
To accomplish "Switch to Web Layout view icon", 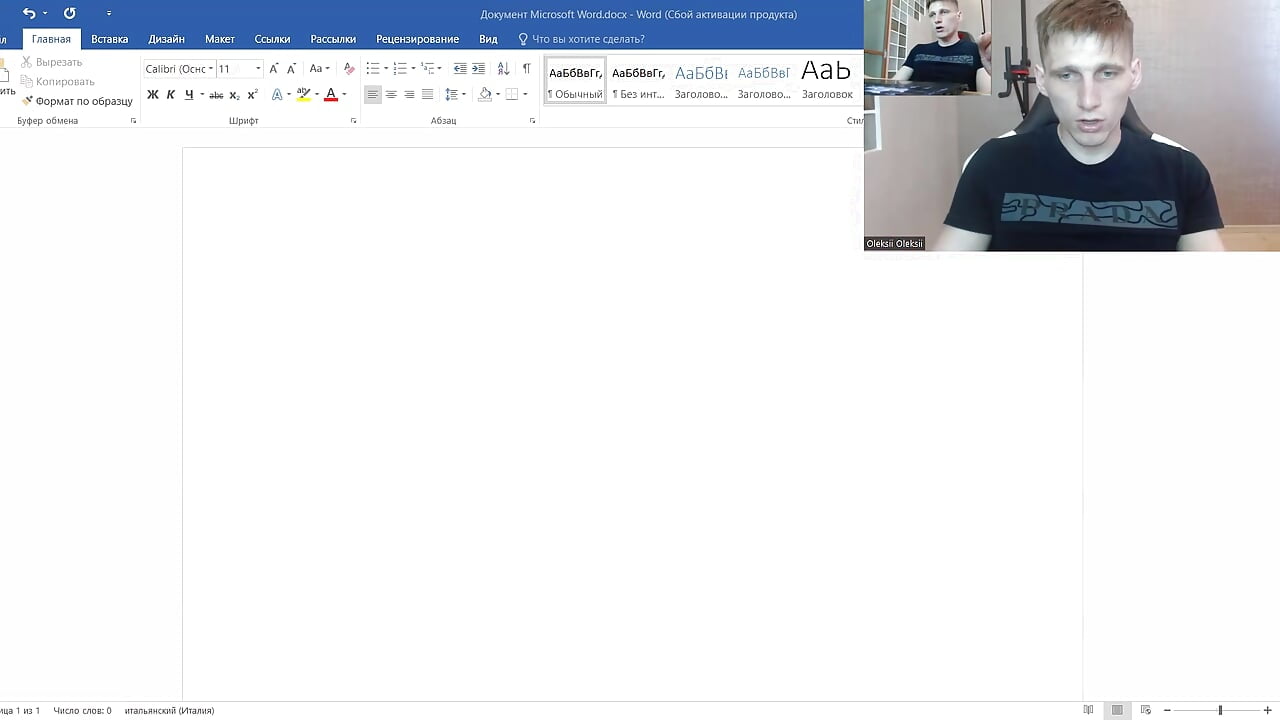I will 1146,711.
